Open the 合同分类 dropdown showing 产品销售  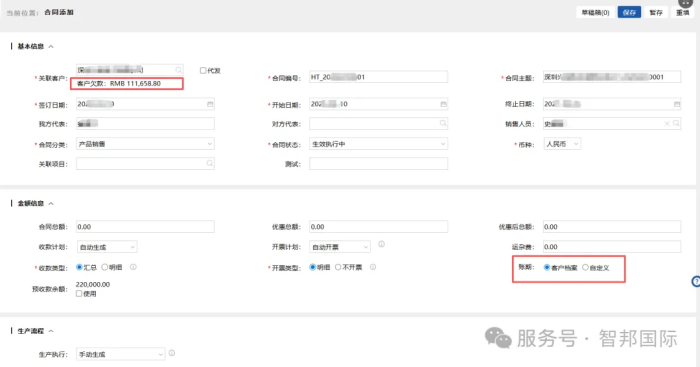pos(145,144)
